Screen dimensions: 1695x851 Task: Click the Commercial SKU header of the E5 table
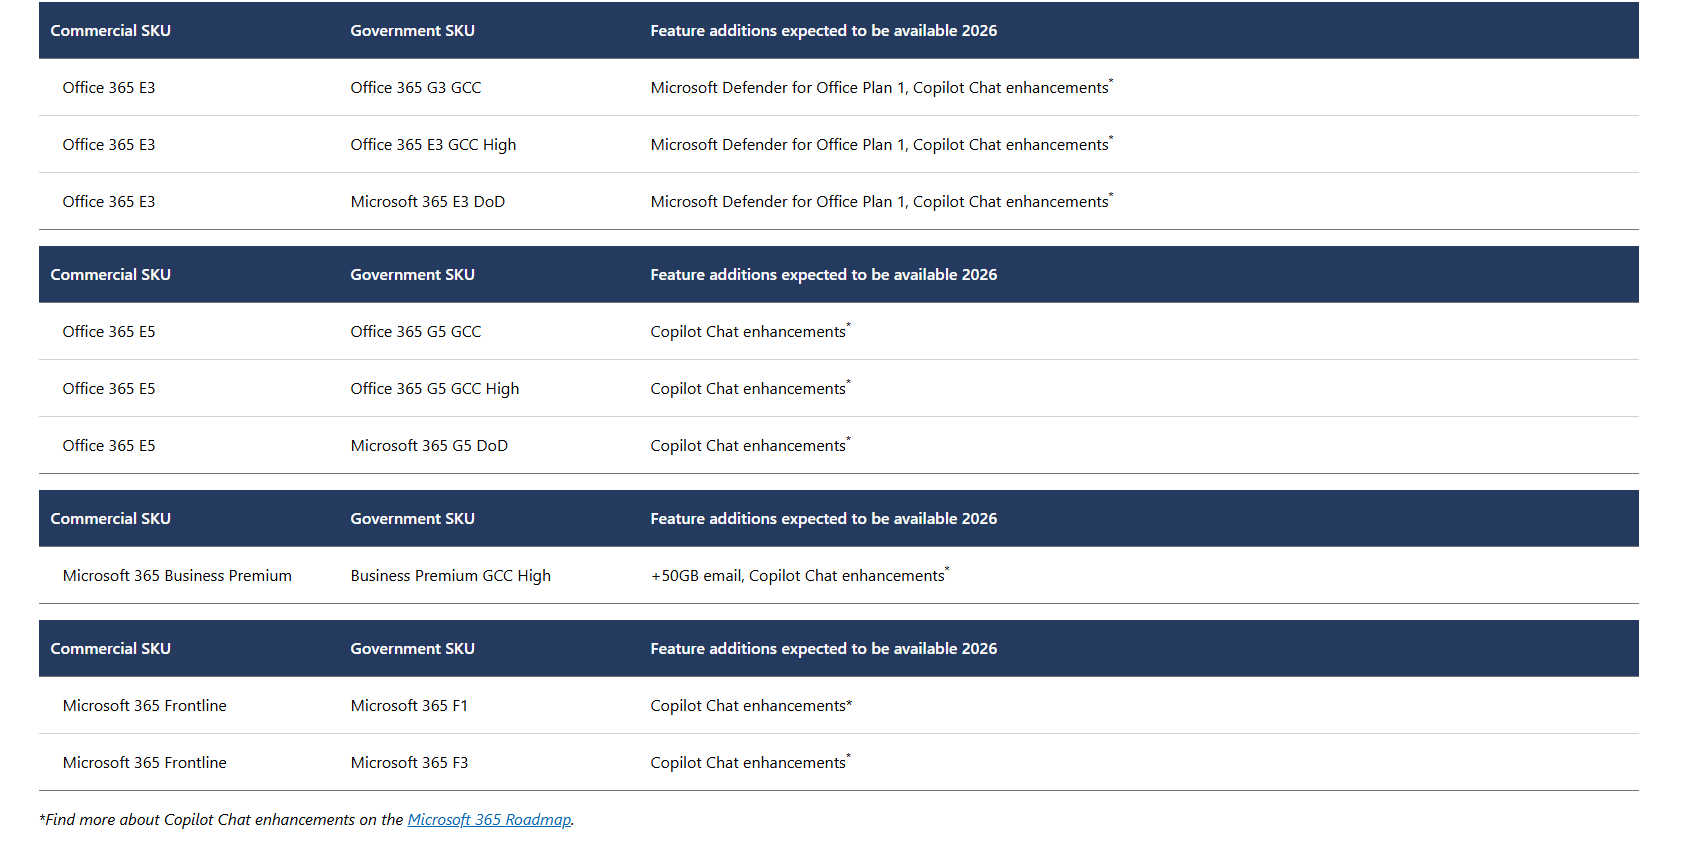(x=111, y=275)
